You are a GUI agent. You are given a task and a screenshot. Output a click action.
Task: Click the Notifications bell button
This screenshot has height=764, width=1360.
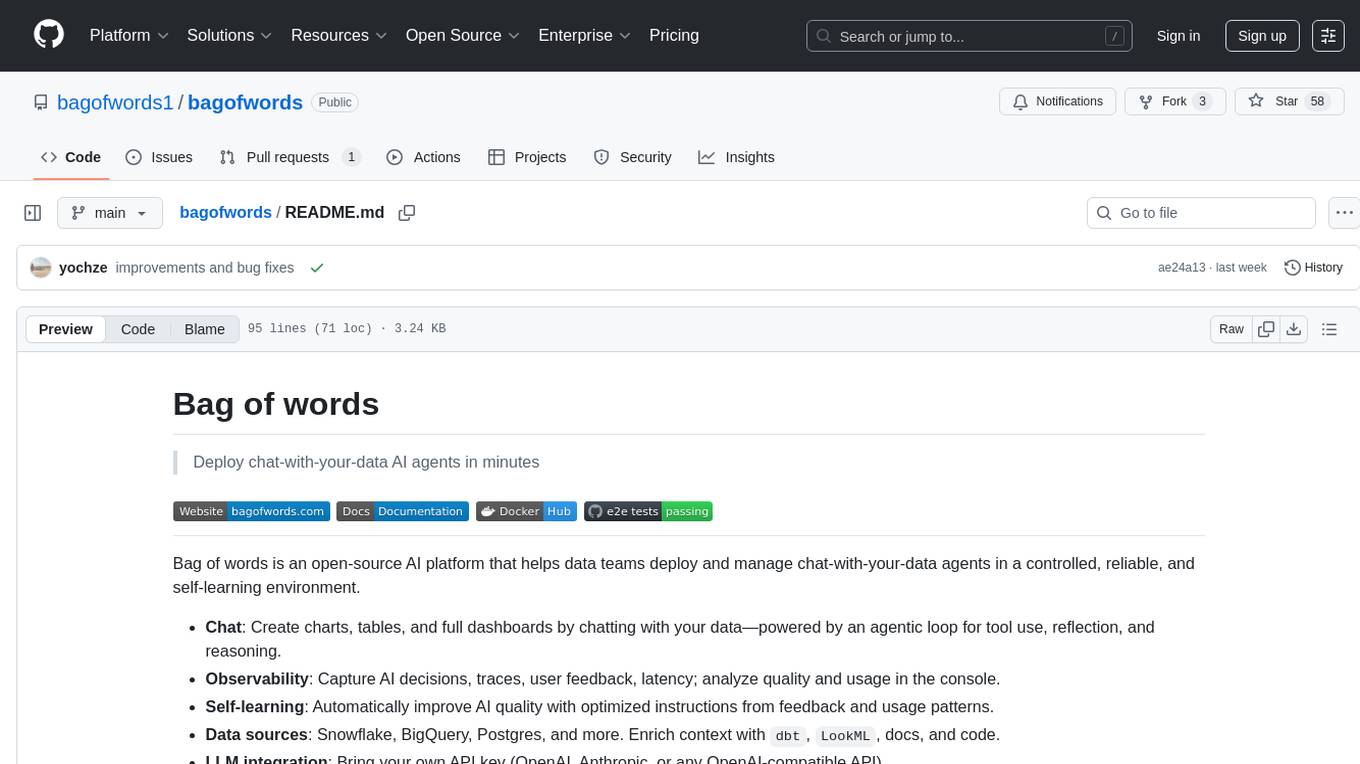coord(1058,101)
